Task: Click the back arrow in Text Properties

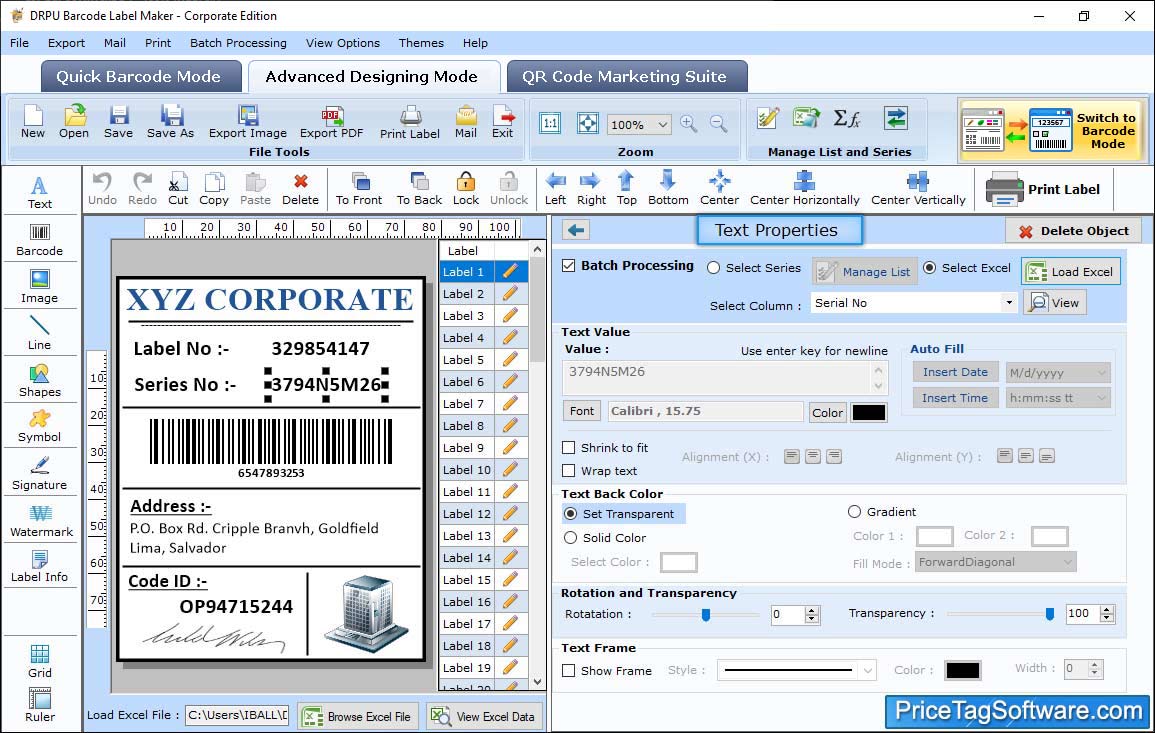Action: tap(576, 231)
